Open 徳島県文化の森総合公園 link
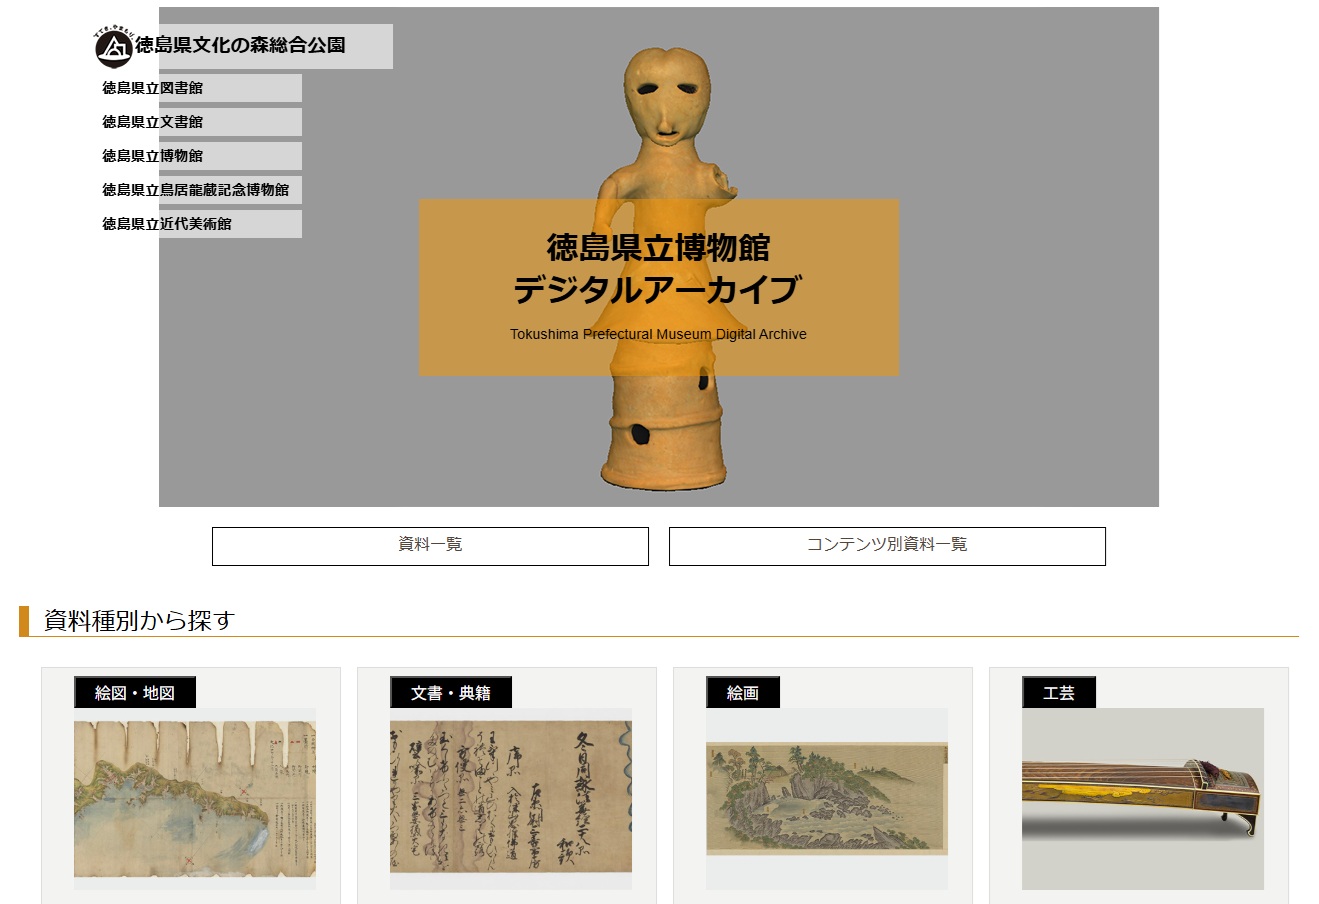The height and width of the screenshot is (904, 1319). click(241, 45)
